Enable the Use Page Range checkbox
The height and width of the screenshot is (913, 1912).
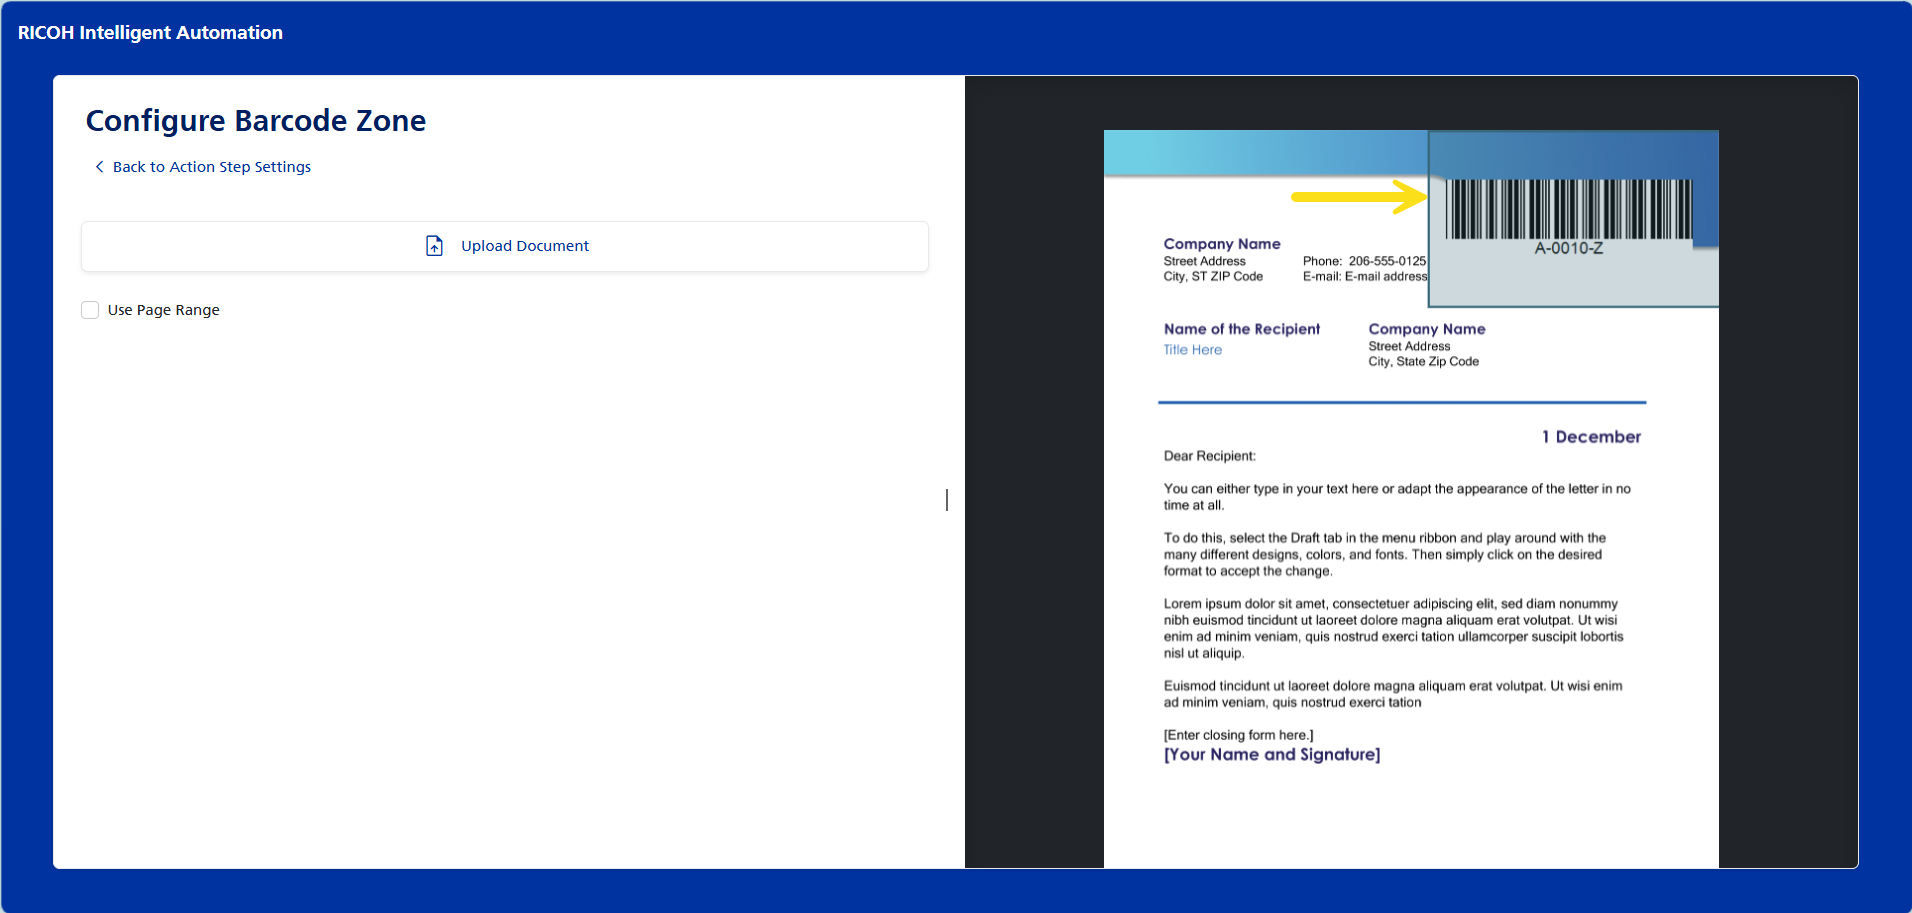tap(90, 310)
